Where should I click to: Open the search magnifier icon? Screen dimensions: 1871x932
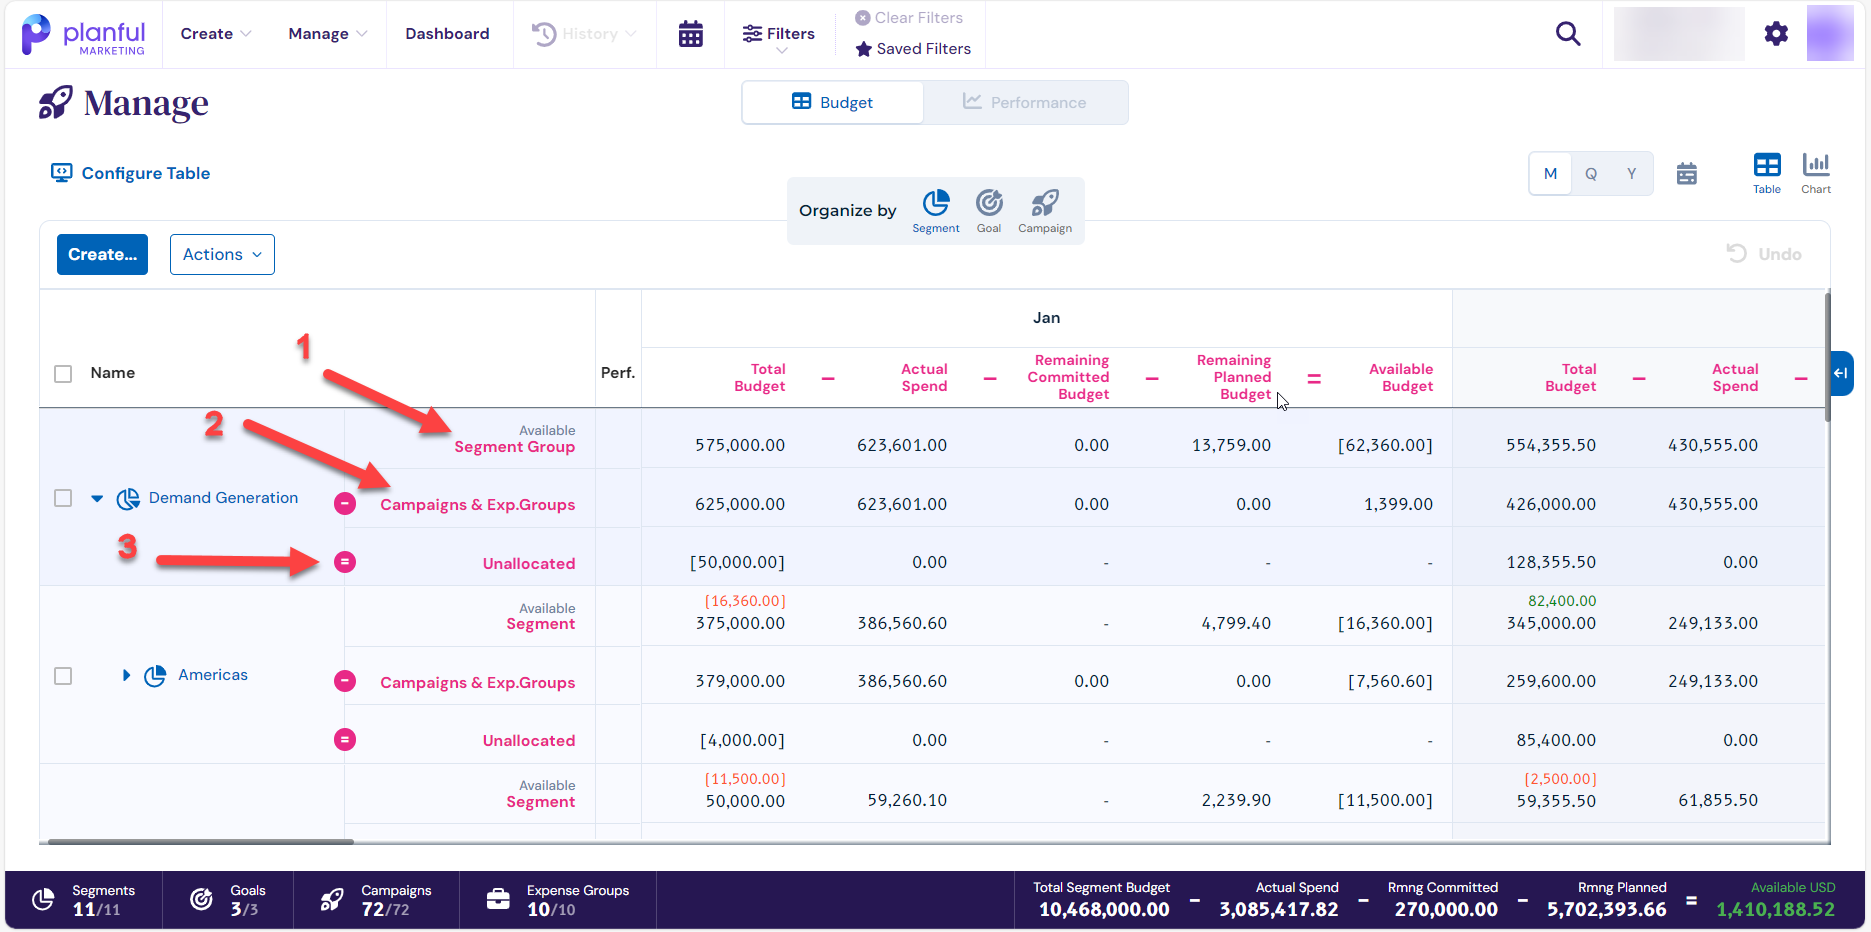(1568, 34)
